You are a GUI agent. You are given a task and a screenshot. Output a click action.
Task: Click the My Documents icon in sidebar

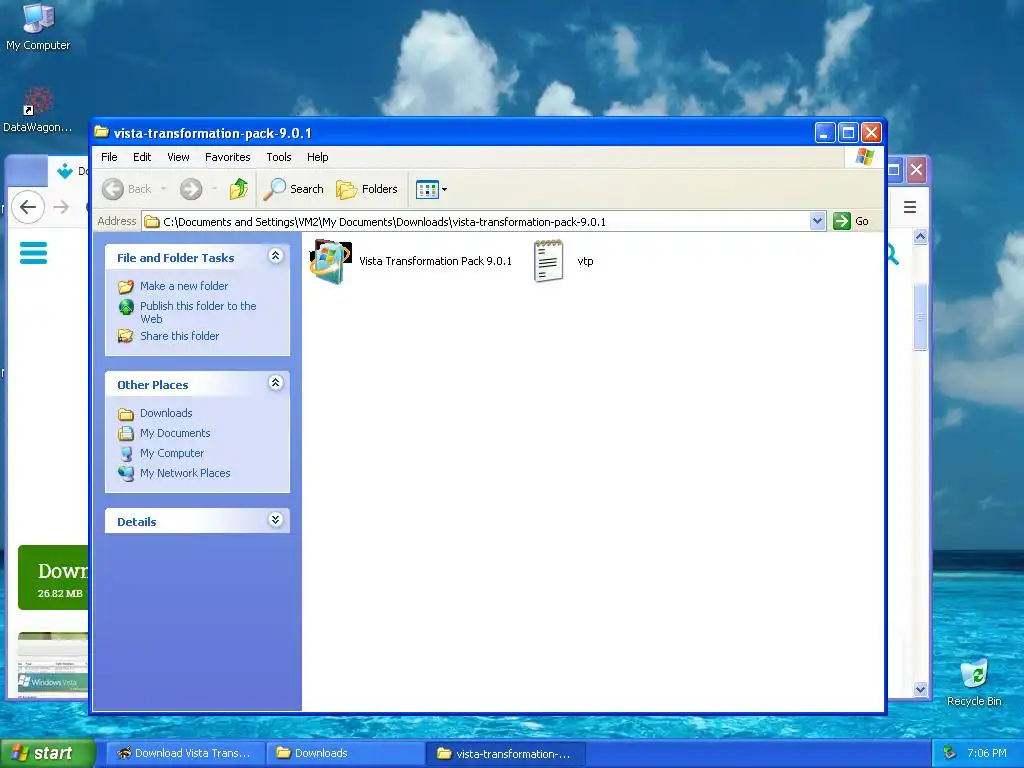tap(126, 434)
